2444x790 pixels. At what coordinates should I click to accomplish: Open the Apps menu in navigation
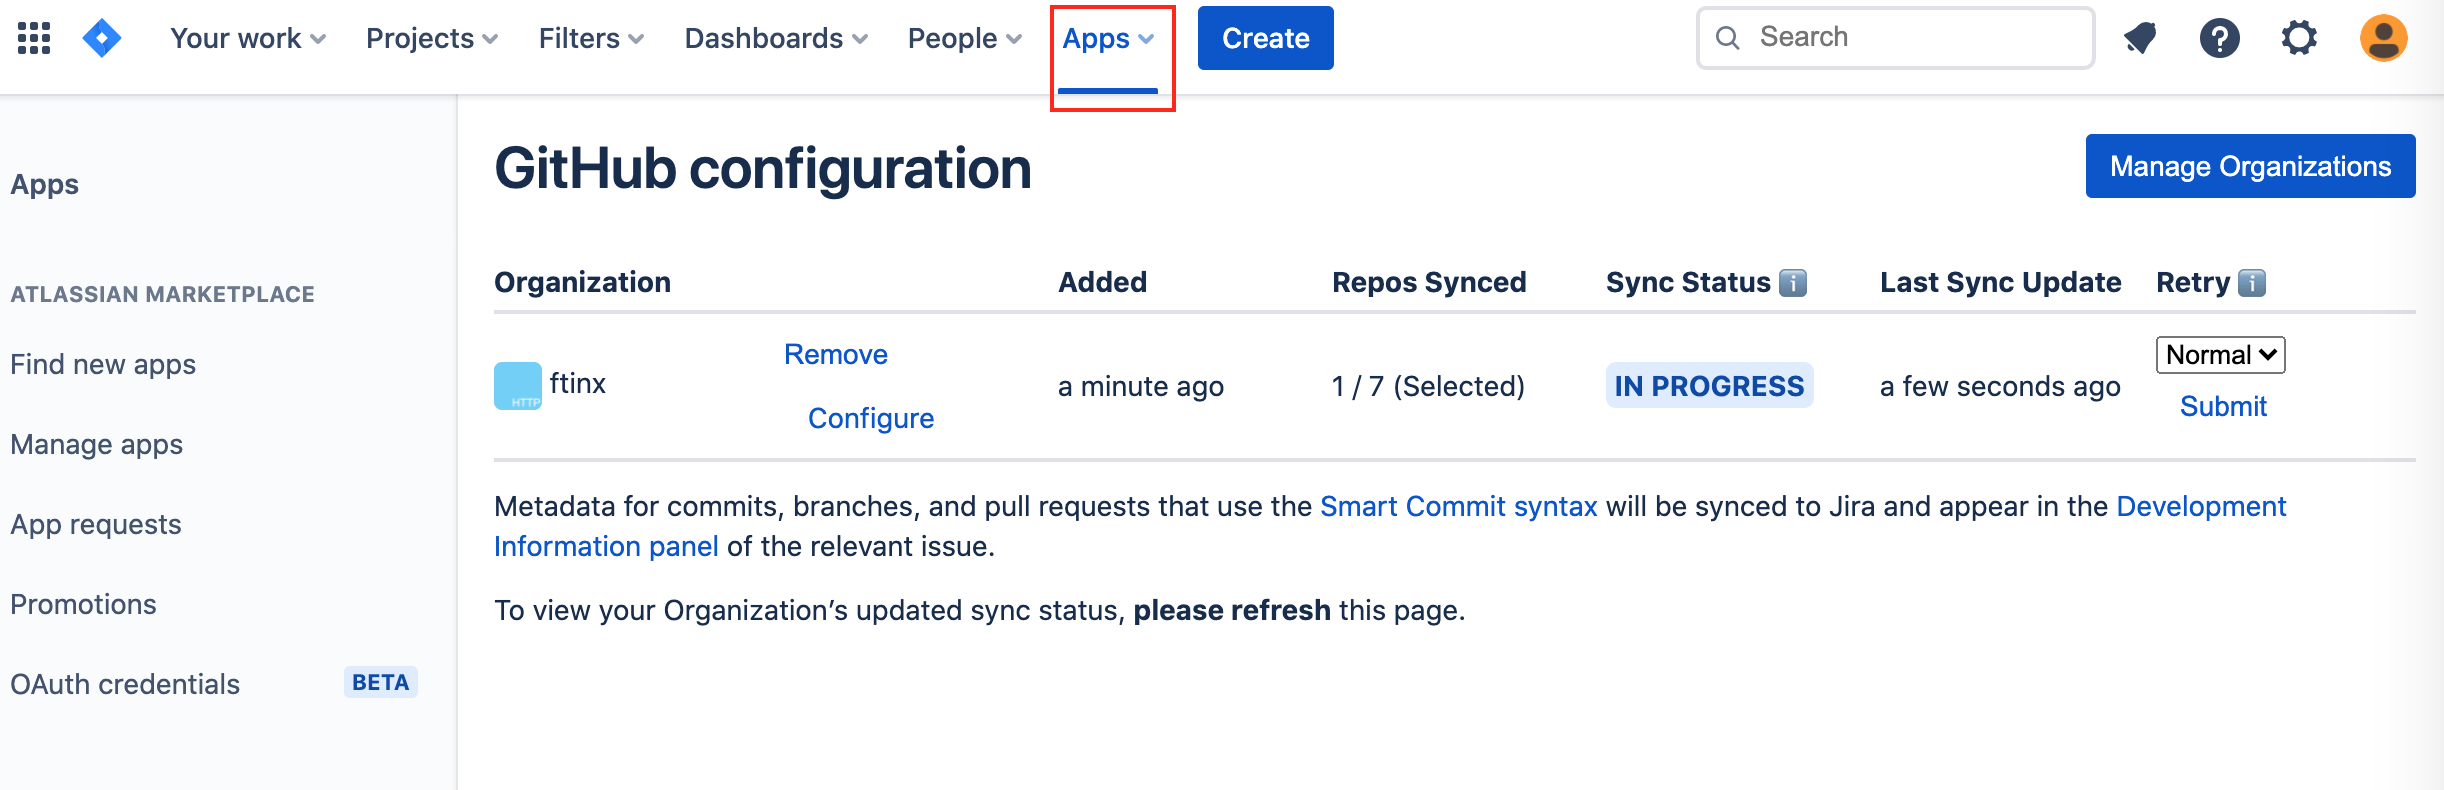tap(1108, 38)
